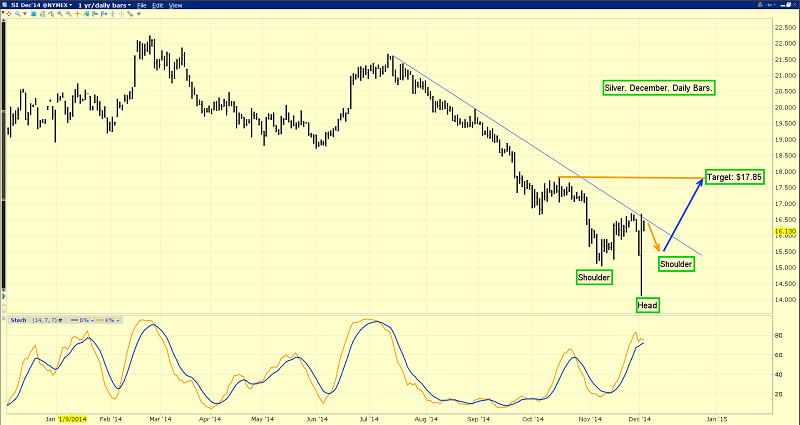Click the current price 16.130 marker

pos(784,231)
